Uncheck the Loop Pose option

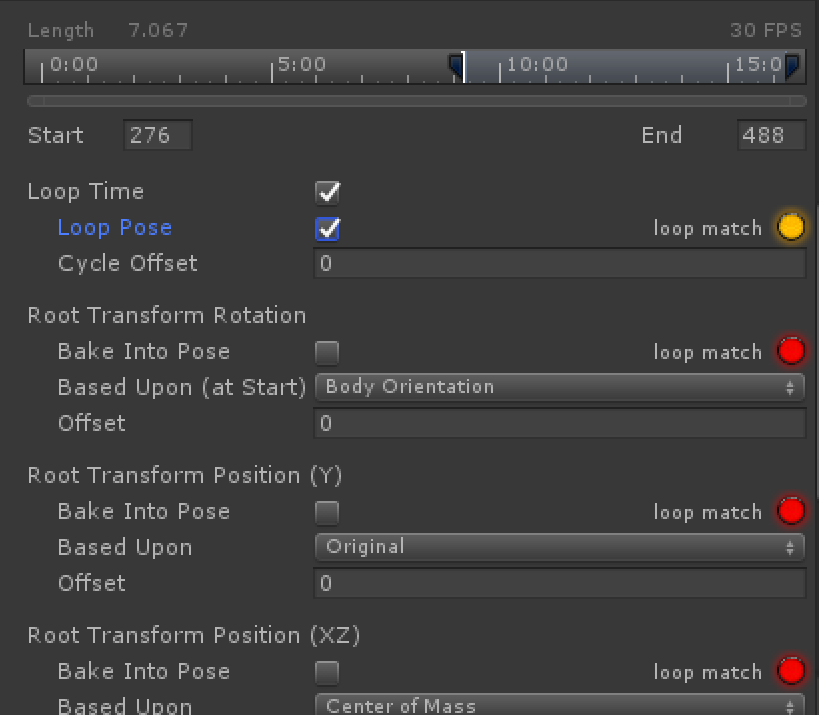click(x=327, y=228)
